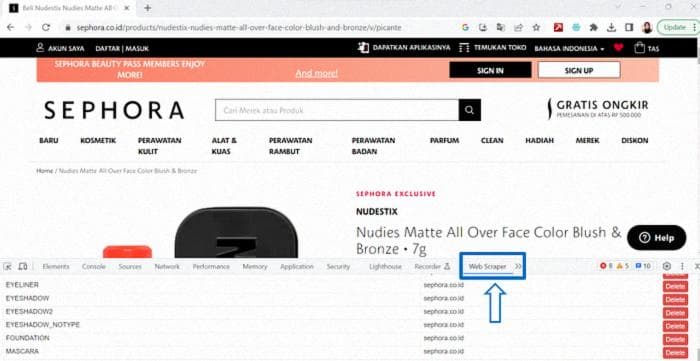700x361 pixels.
Task: Switch to the Performance tab
Action: point(211,267)
